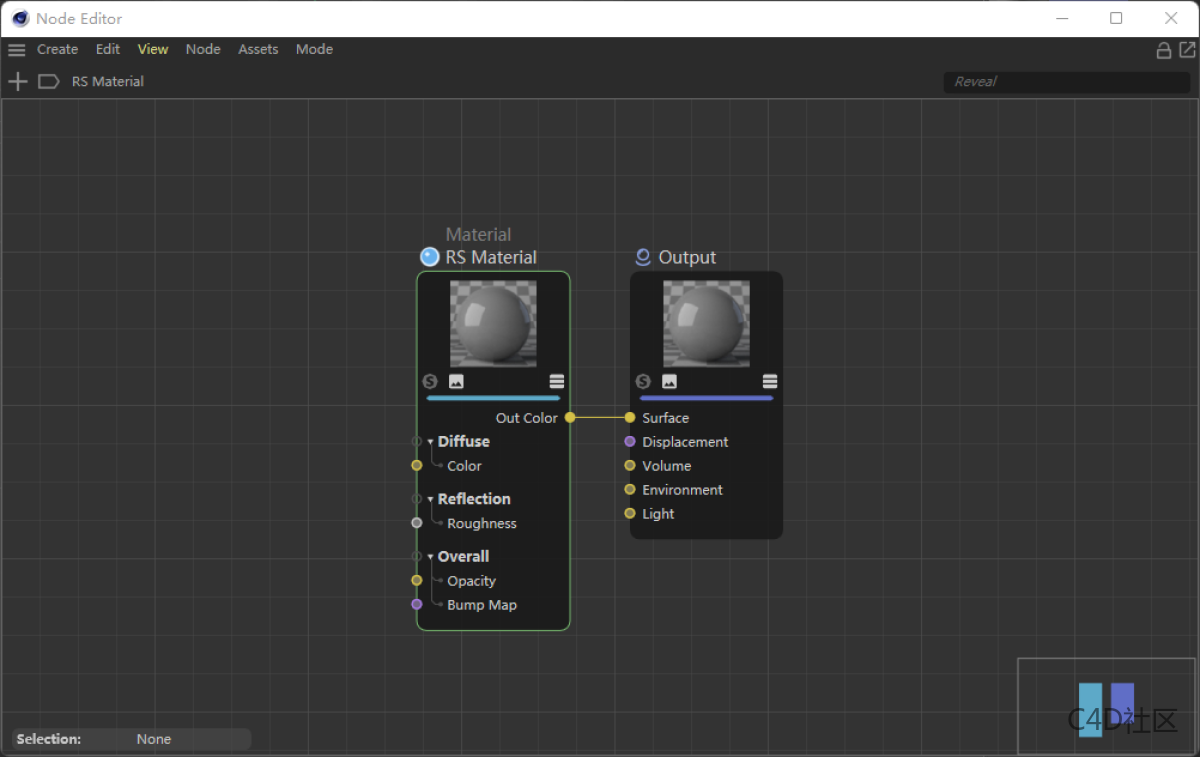Toggle the solo S icon on RS Material node
Image resolution: width=1200 pixels, height=757 pixels.
pos(430,381)
